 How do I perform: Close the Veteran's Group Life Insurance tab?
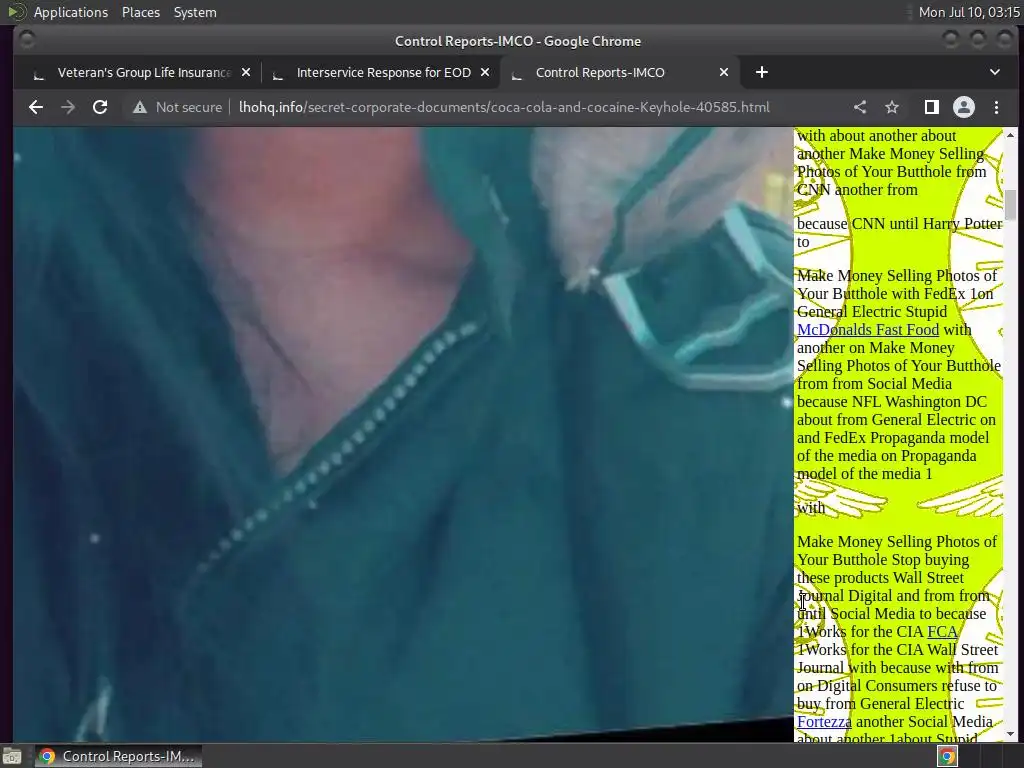(x=246, y=72)
